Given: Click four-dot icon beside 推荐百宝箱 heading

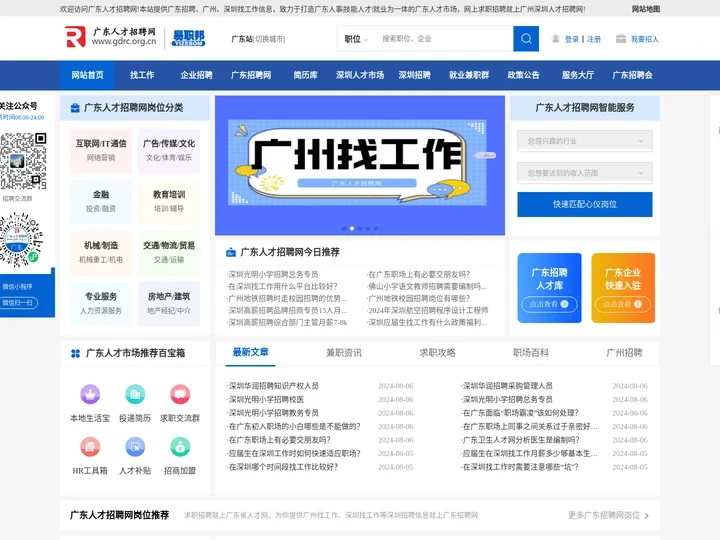Looking at the screenshot, I should pyautogui.click(x=75, y=354).
